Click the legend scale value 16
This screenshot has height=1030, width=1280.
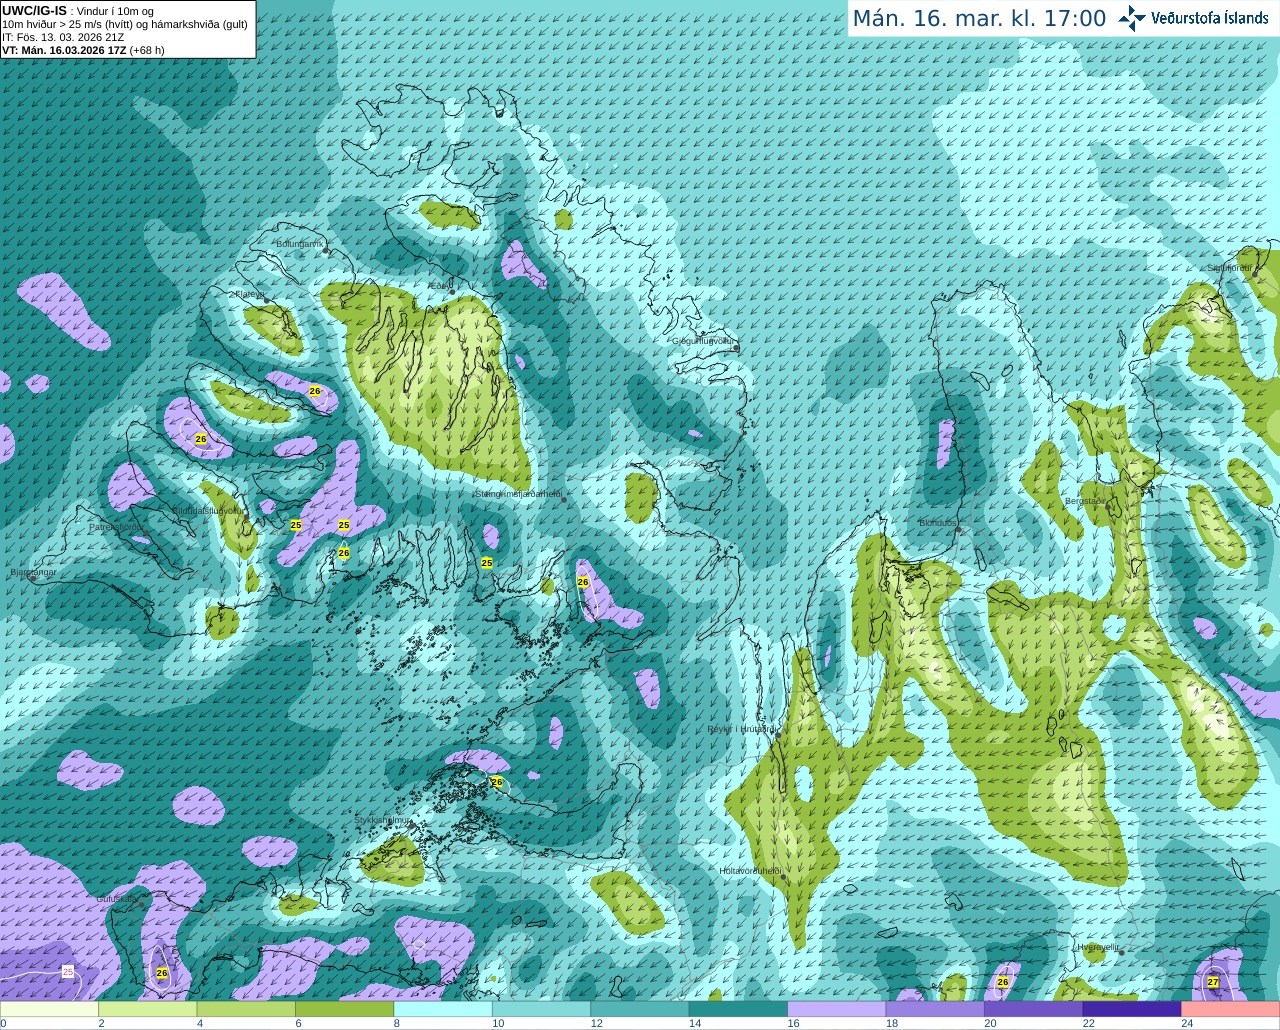point(793,1023)
